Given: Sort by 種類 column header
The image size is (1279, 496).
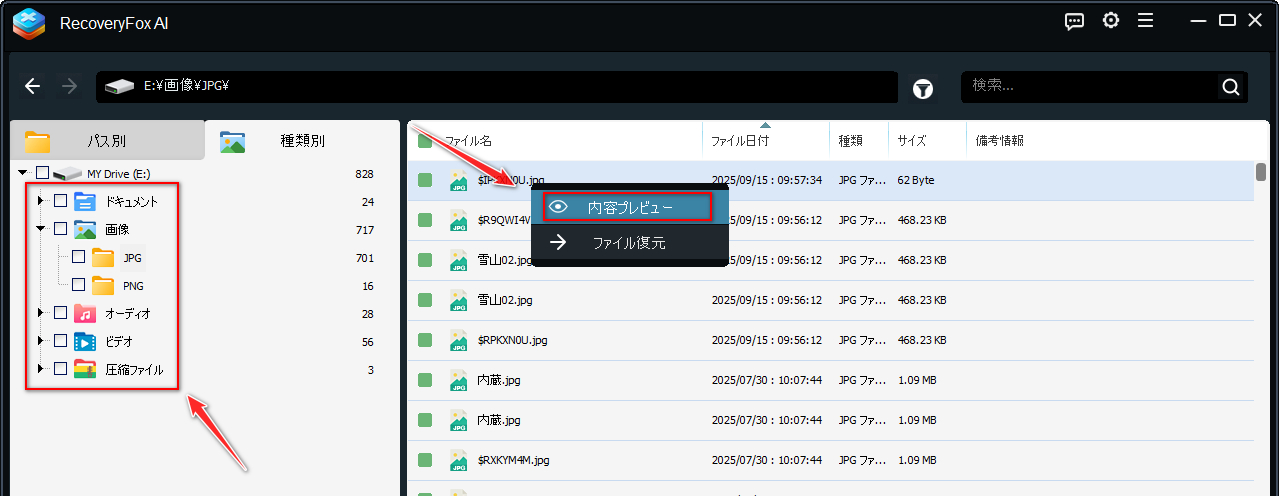Looking at the screenshot, I should point(850,141).
